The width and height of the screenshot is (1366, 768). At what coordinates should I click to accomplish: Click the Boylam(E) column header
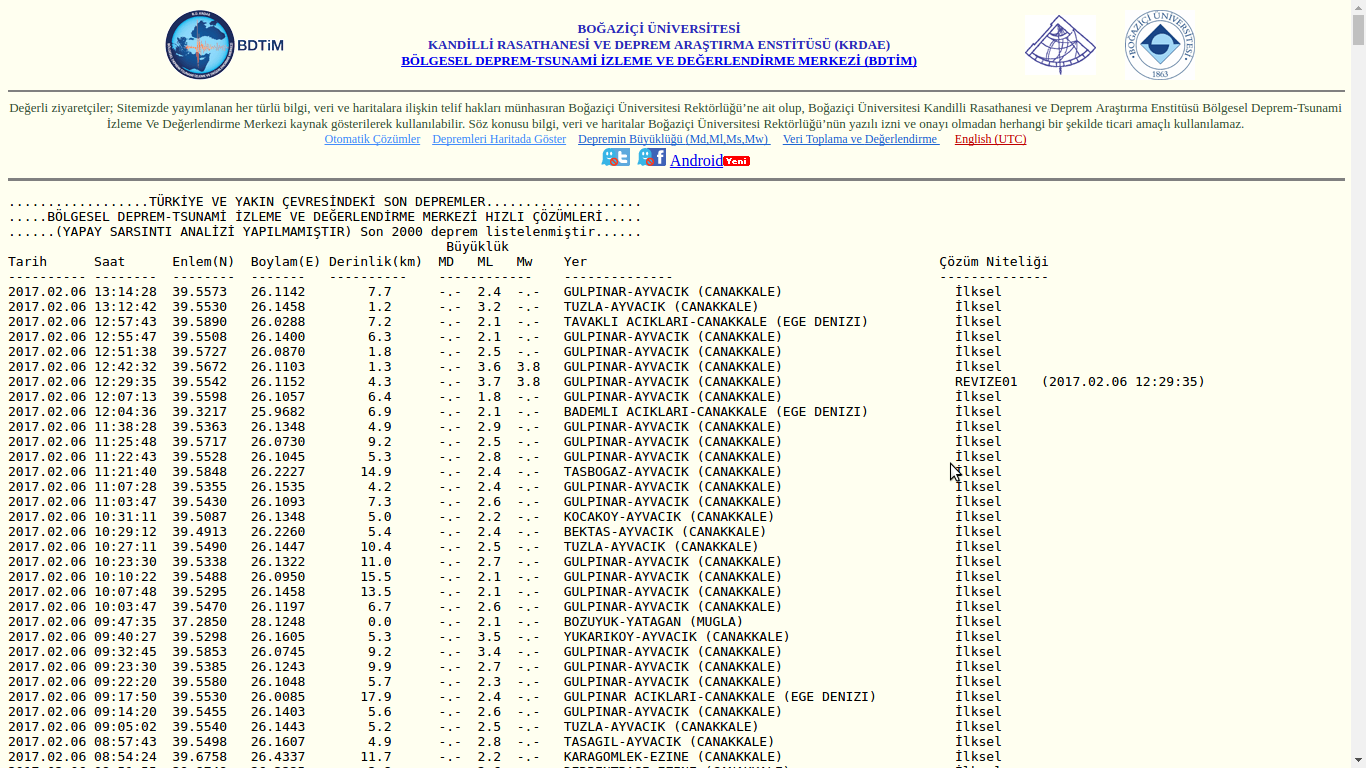(286, 262)
